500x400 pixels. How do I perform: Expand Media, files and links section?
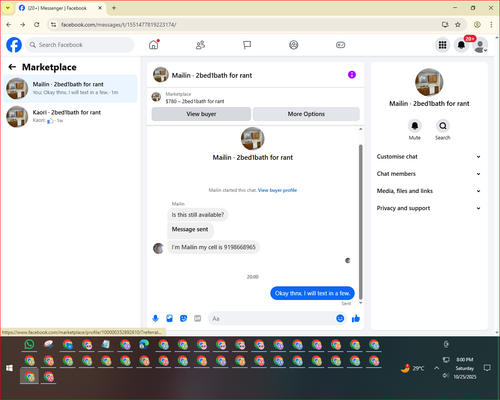tap(429, 191)
